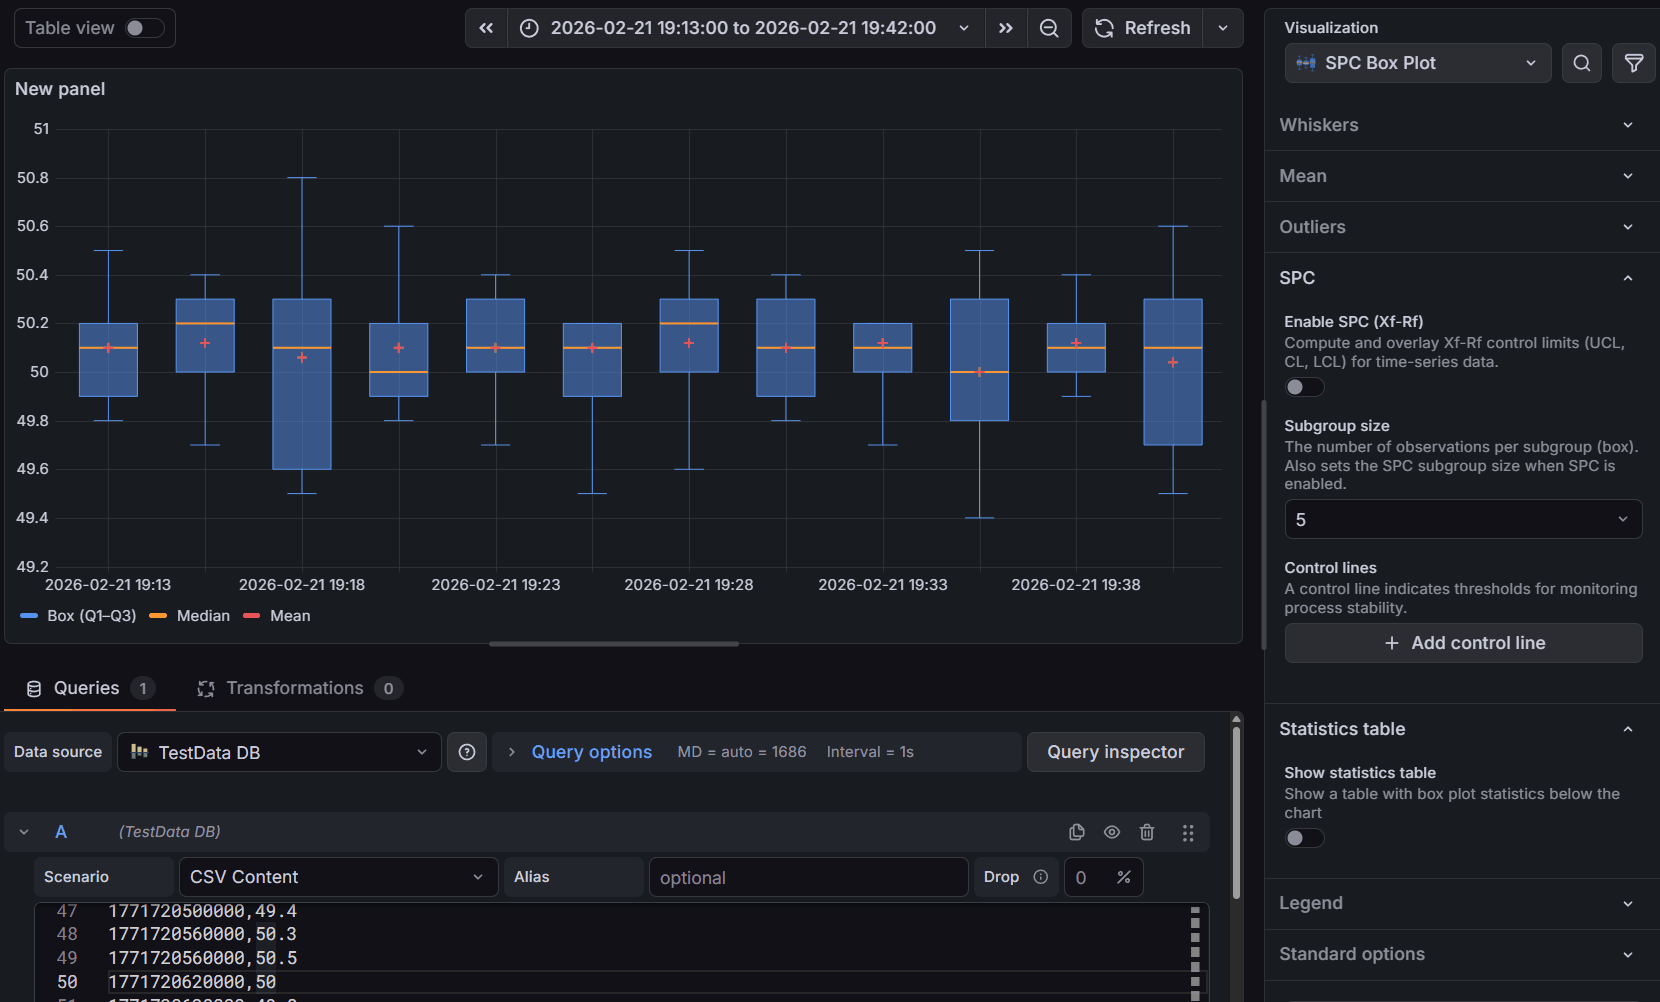Open the Query inspector
Screen dimensions: 1660x1002
point(1115,752)
